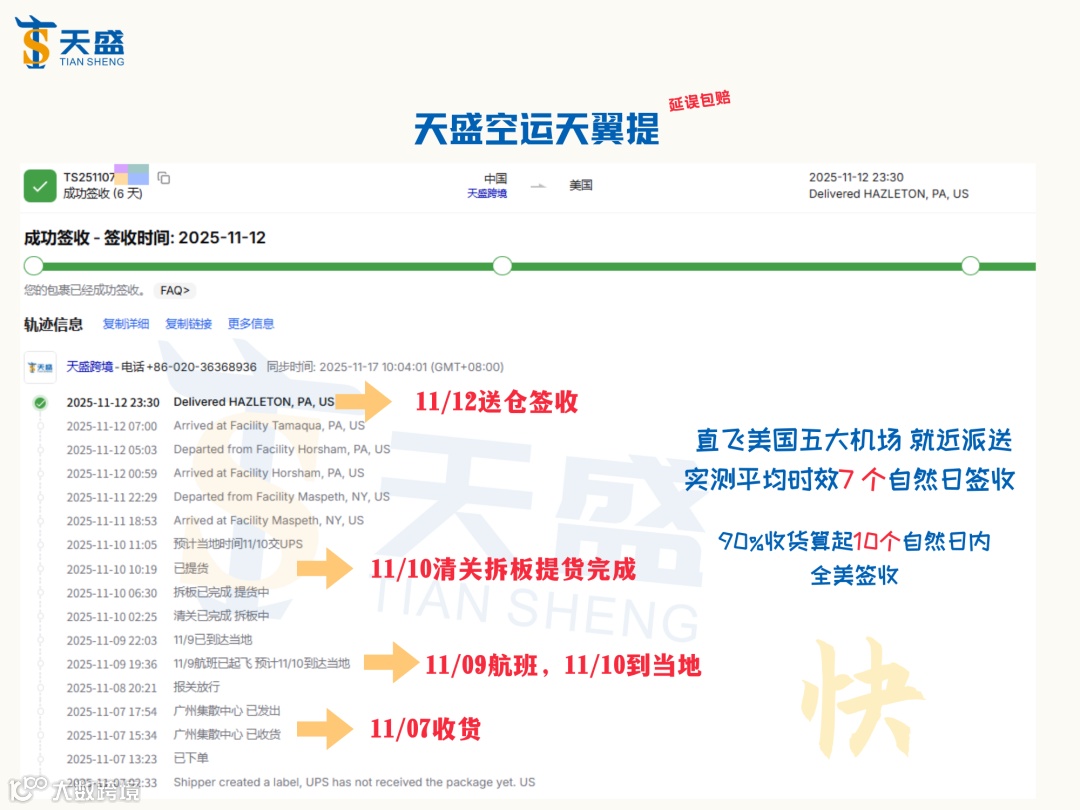This screenshot has height=810, width=1080.
Task: Click phone number +86-020-36368936
Action: point(201,367)
